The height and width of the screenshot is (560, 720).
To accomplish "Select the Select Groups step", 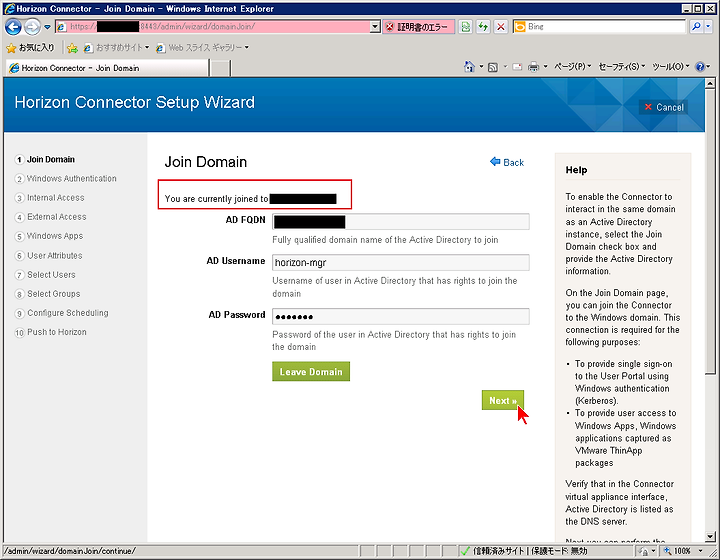I will (47, 294).
